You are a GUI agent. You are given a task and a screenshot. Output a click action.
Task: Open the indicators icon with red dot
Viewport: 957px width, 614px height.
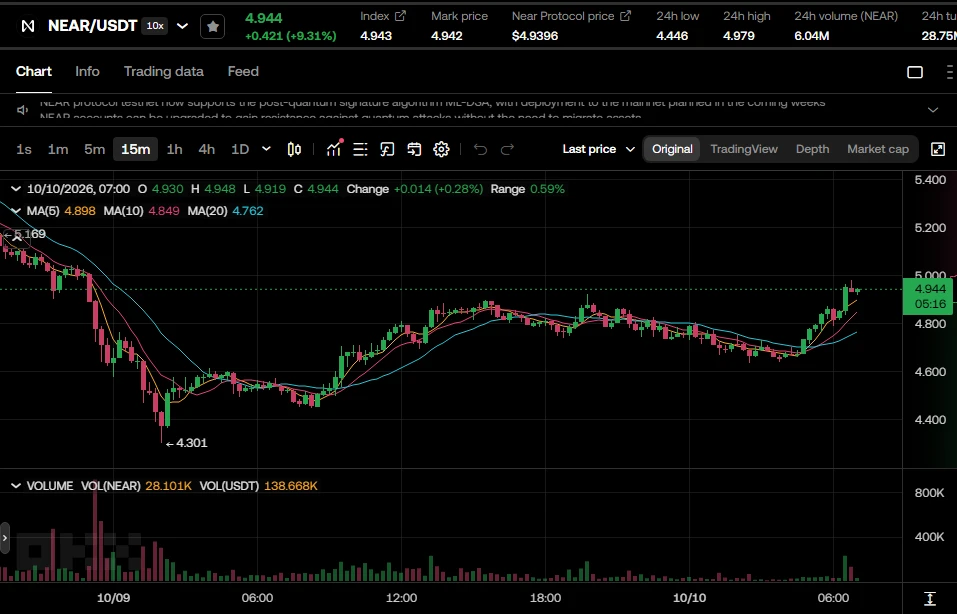334,149
